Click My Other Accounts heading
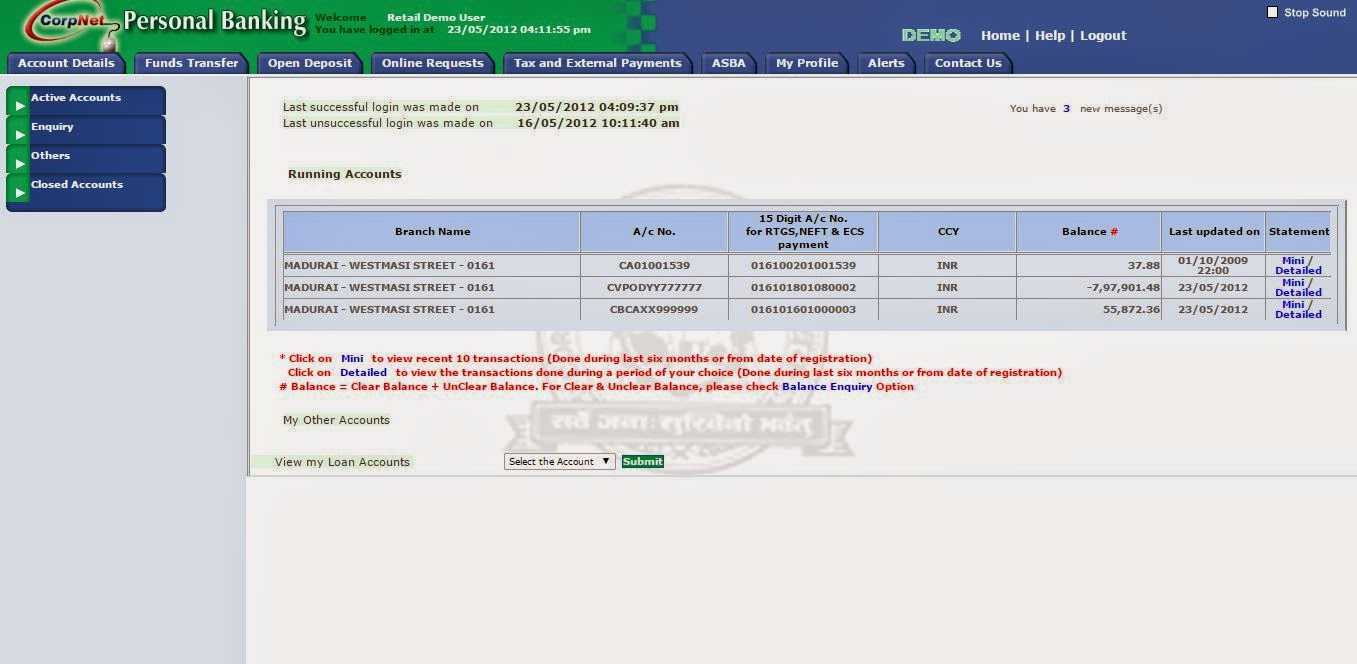Screen dimensions: 1357x664 point(336,420)
